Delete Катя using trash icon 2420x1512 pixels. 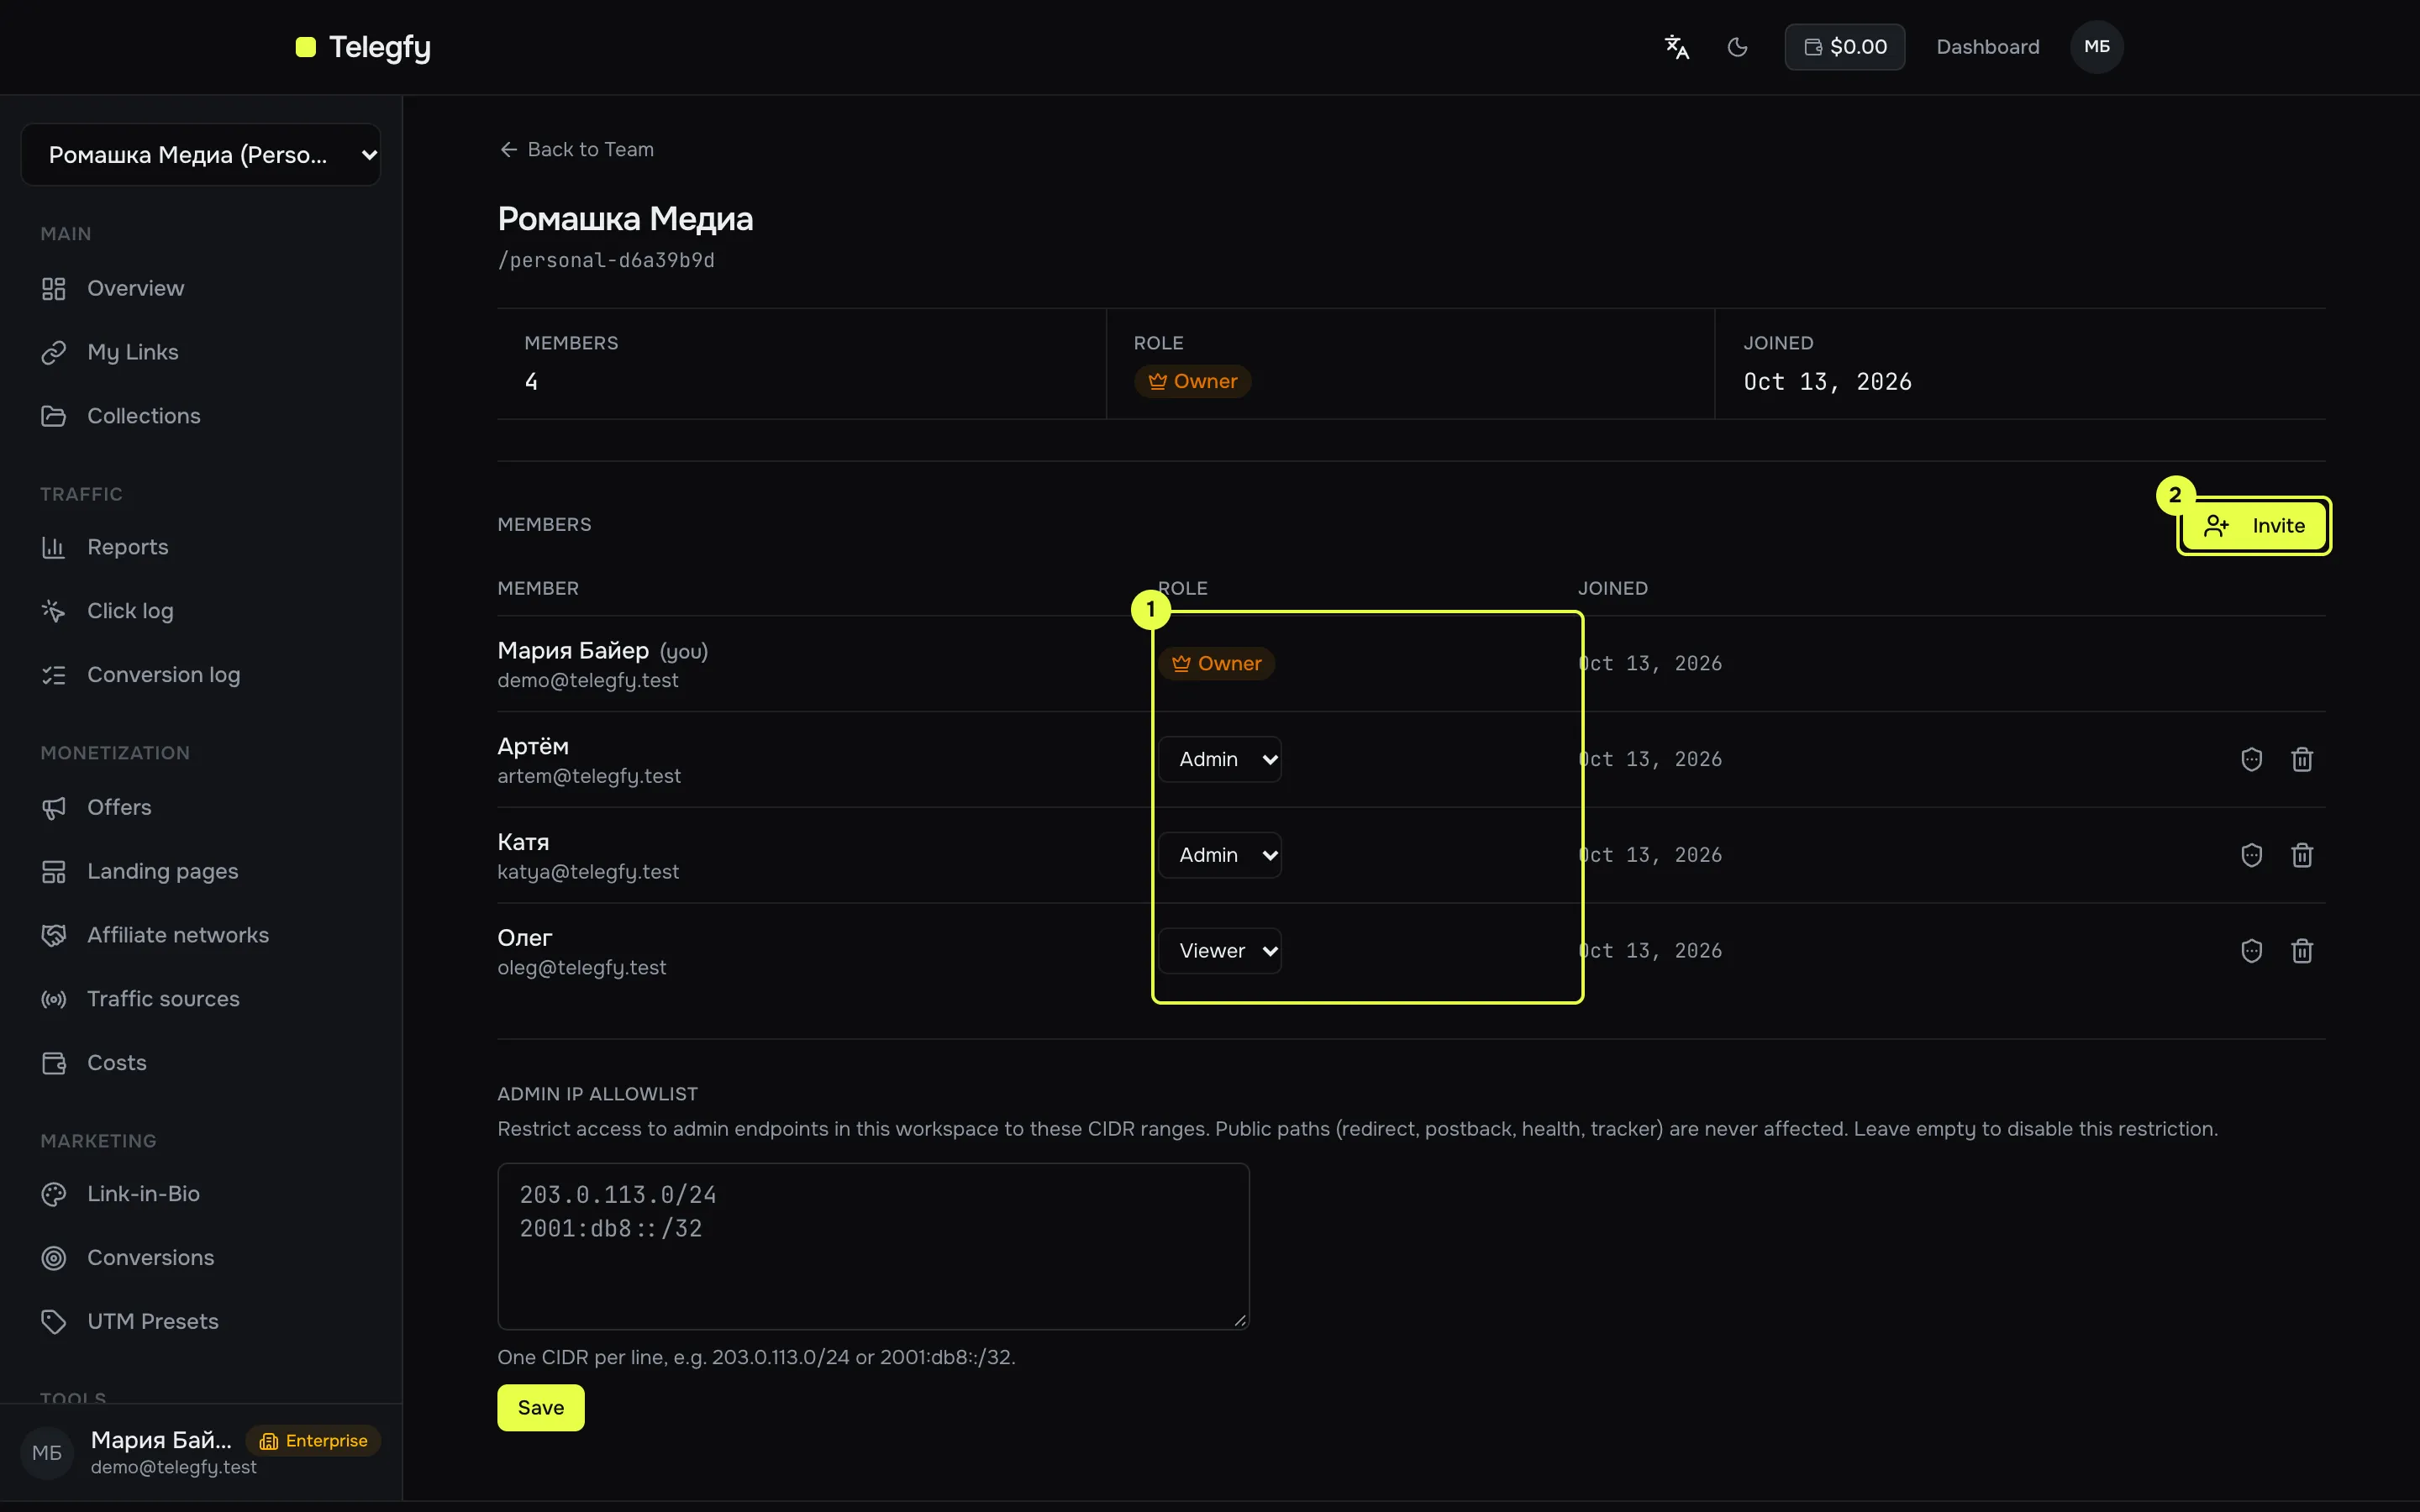tap(2302, 855)
